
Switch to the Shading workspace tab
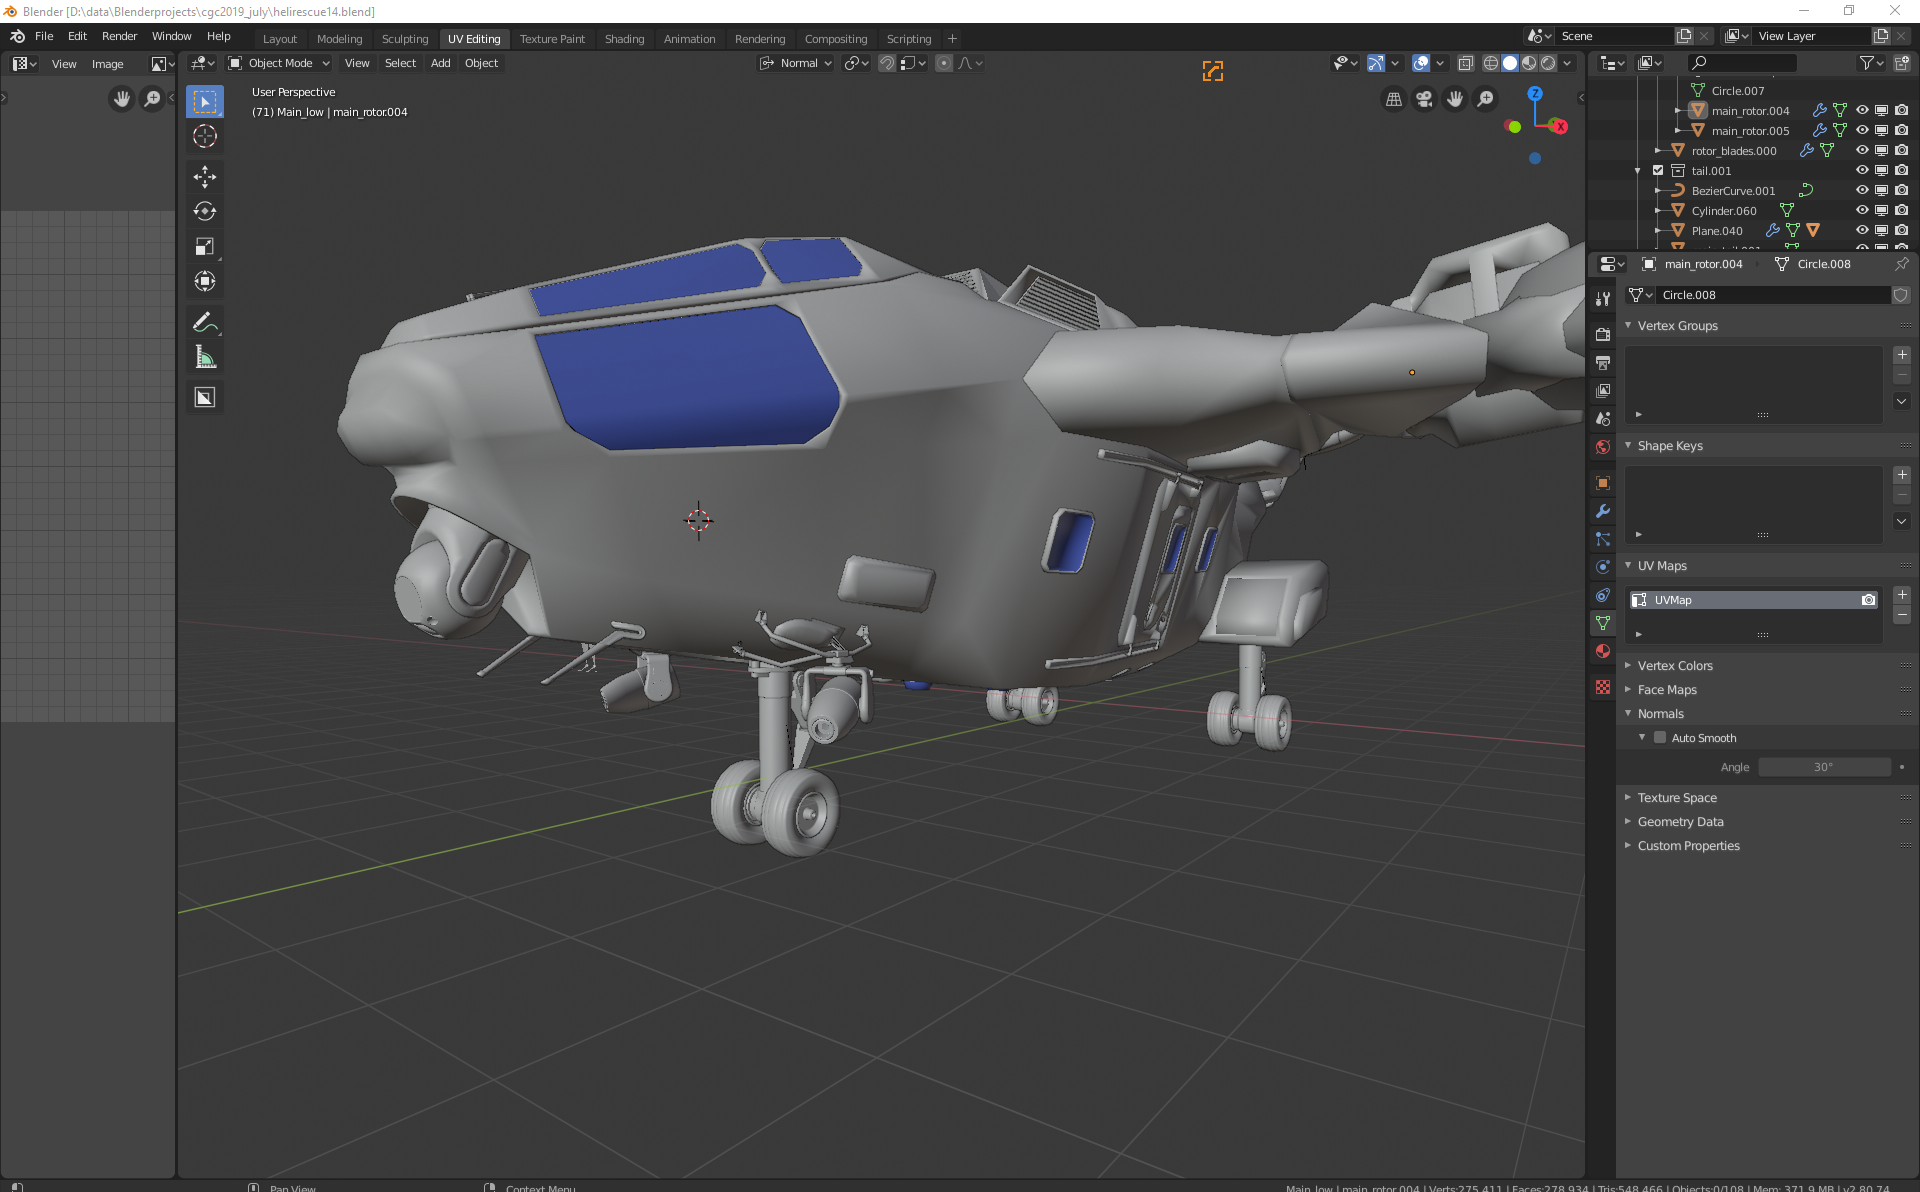coord(624,39)
